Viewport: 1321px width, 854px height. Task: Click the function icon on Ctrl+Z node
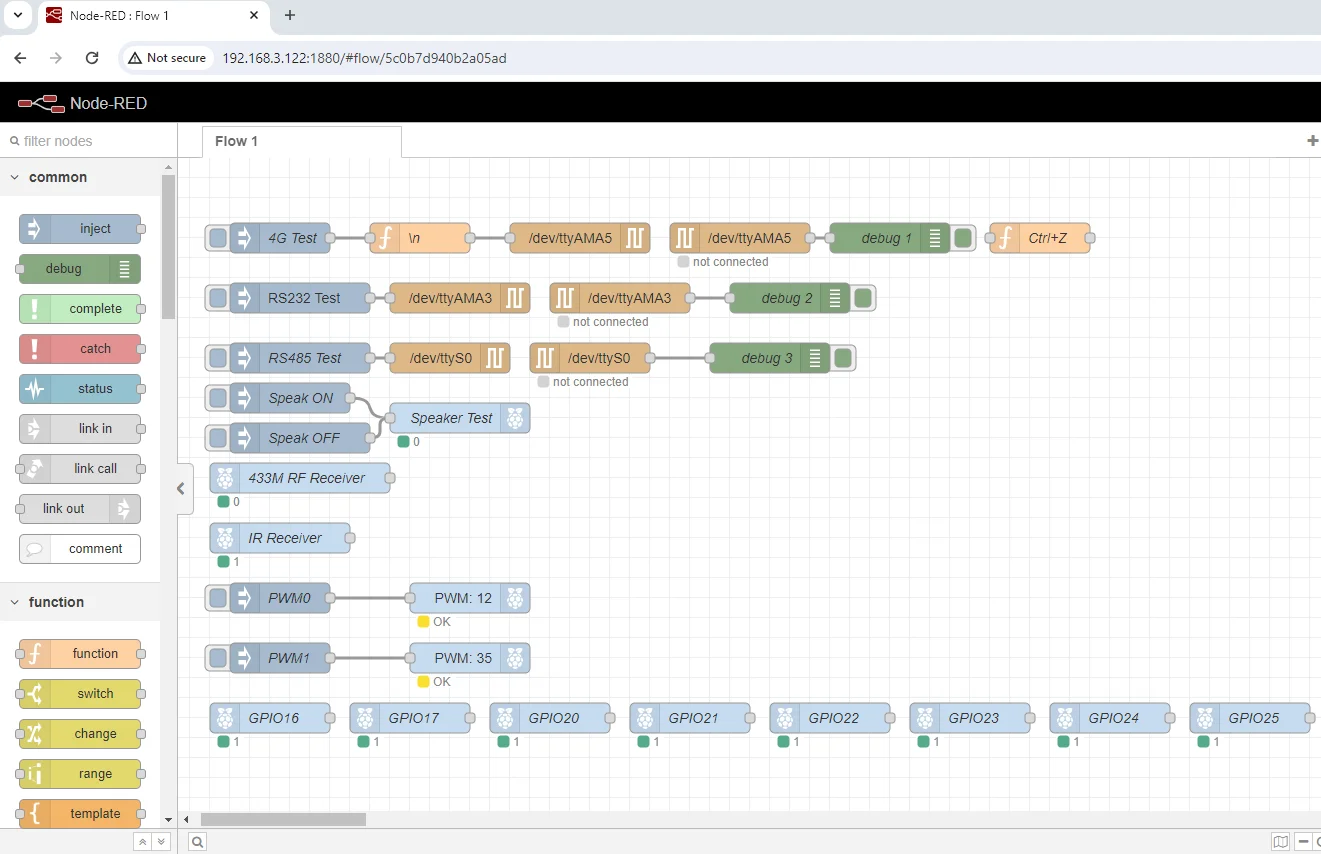point(1004,238)
